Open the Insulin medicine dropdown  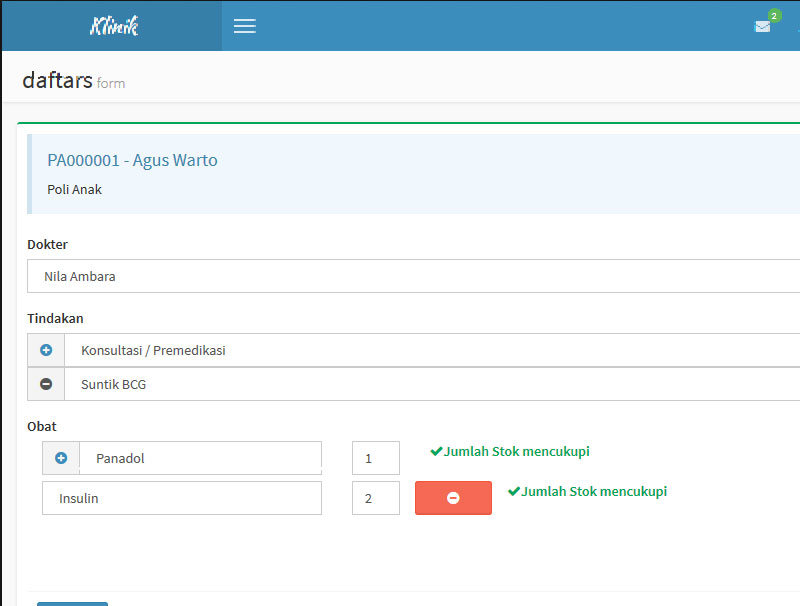[182, 498]
